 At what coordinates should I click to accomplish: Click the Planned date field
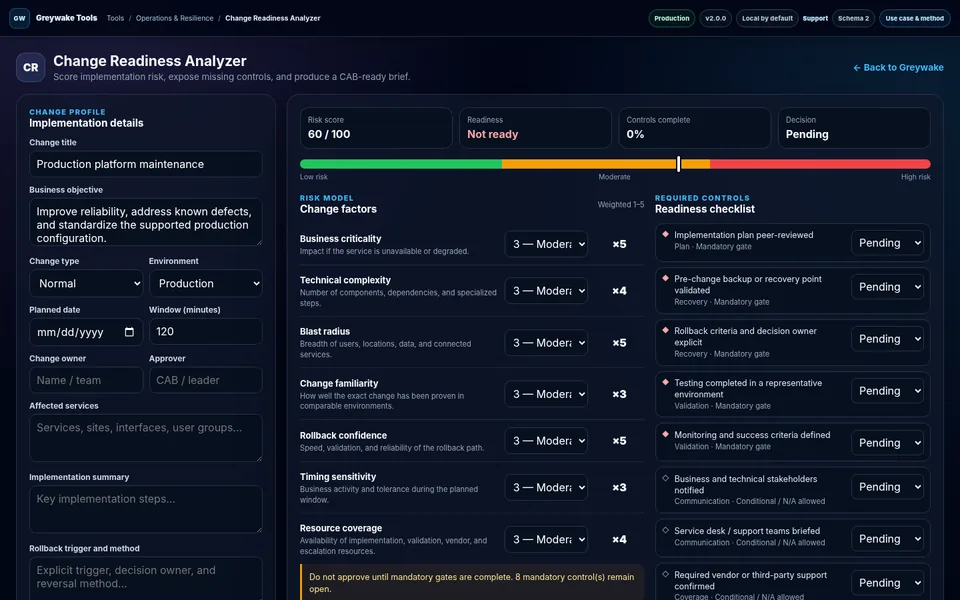pyautogui.click(x=86, y=332)
